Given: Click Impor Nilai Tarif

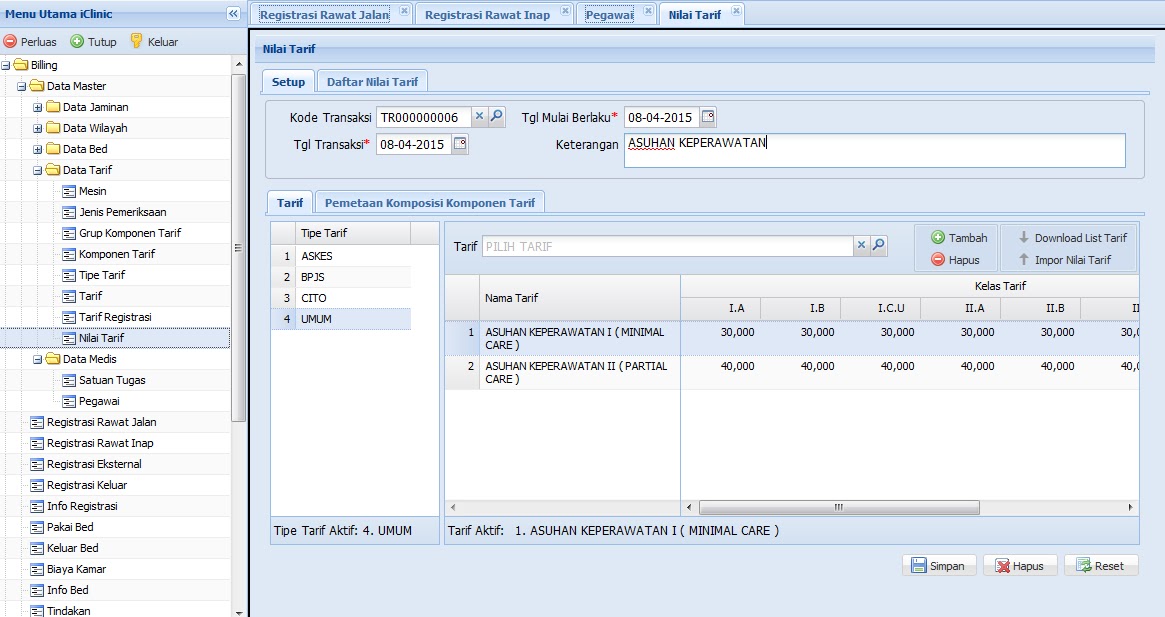Looking at the screenshot, I should click(x=1064, y=259).
